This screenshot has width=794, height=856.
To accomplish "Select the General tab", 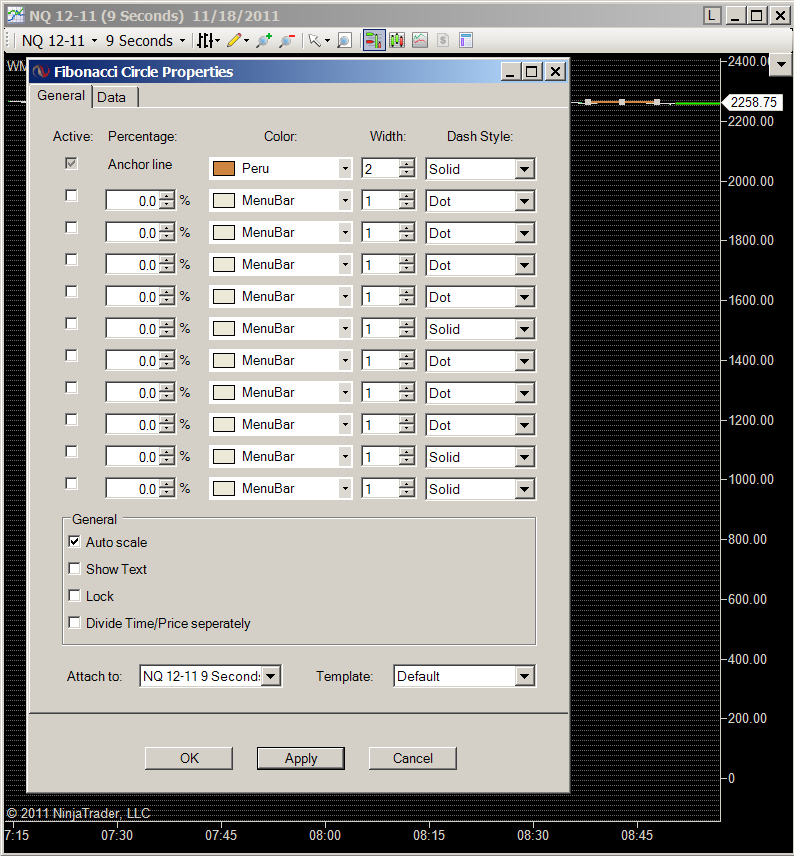I will [61, 96].
